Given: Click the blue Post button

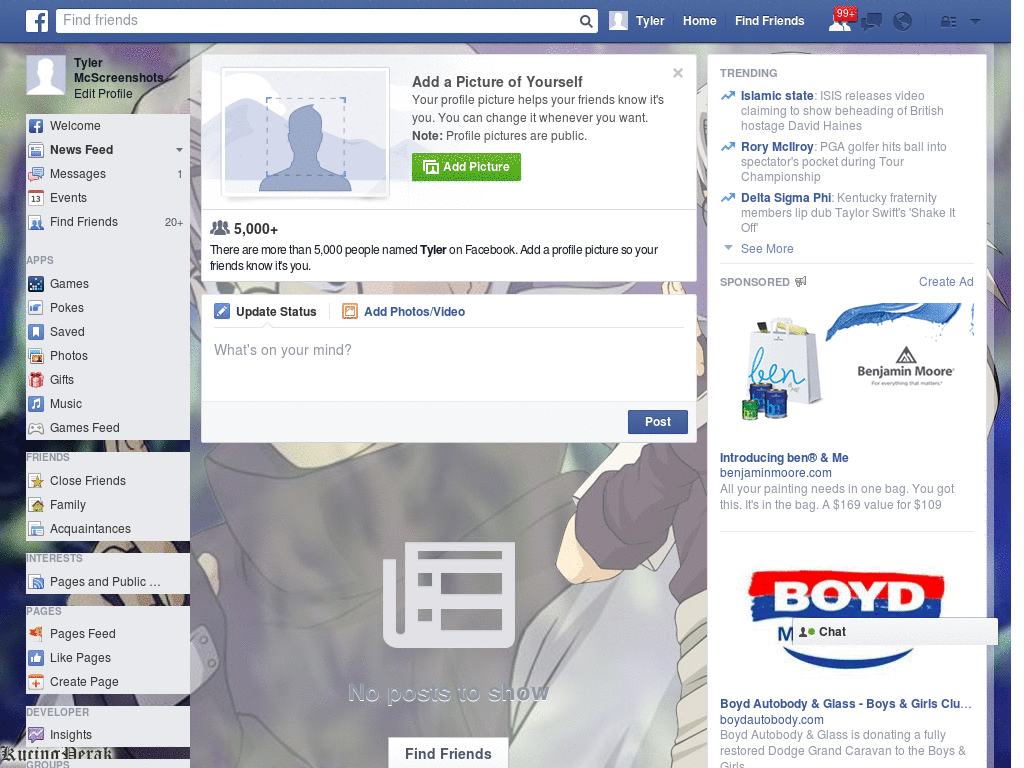Looking at the screenshot, I should pyautogui.click(x=658, y=422).
